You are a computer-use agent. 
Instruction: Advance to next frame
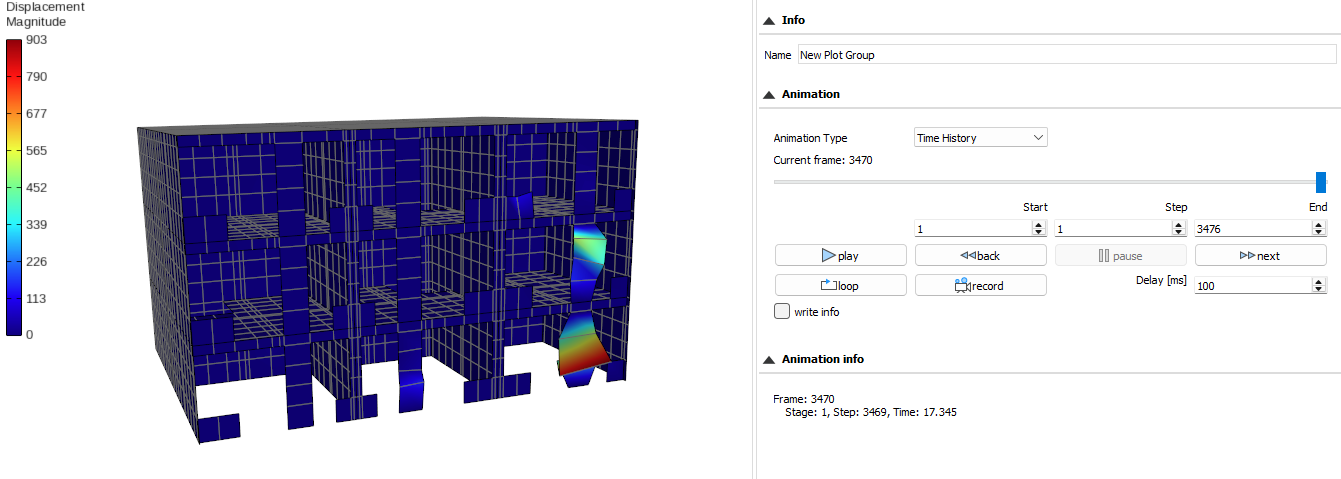(1261, 255)
